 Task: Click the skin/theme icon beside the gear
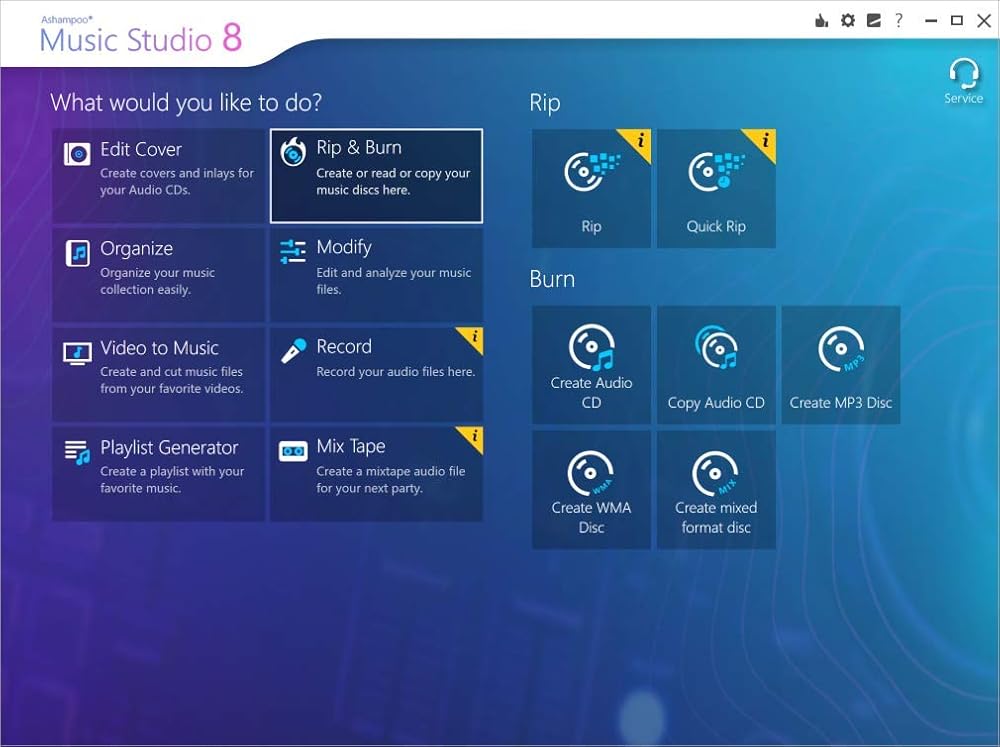[872, 20]
